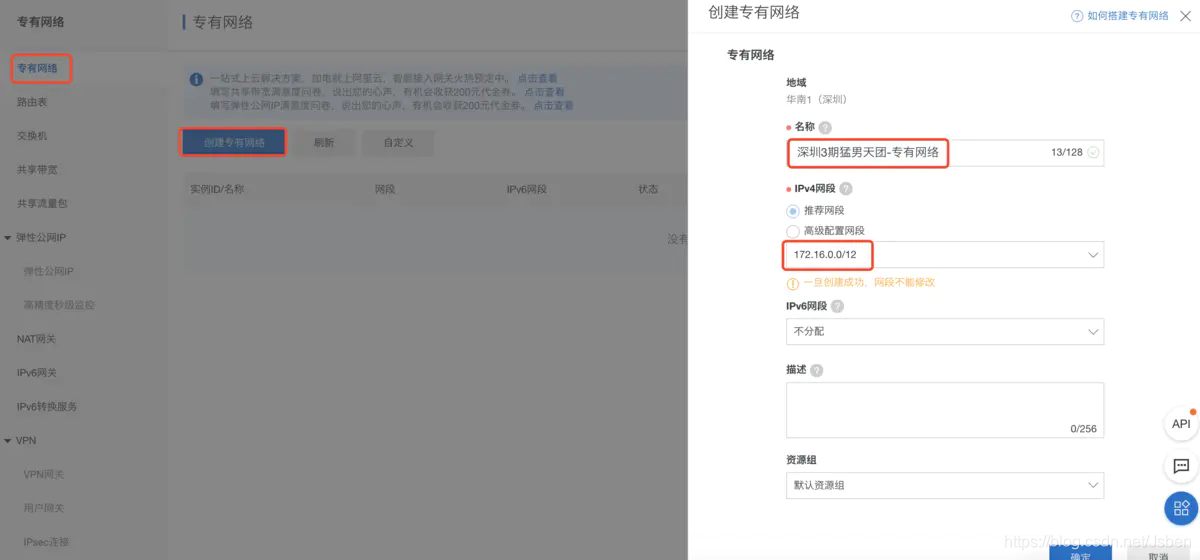Open 路由表 in the sidebar
The image size is (1200, 560).
tap(32, 102)
